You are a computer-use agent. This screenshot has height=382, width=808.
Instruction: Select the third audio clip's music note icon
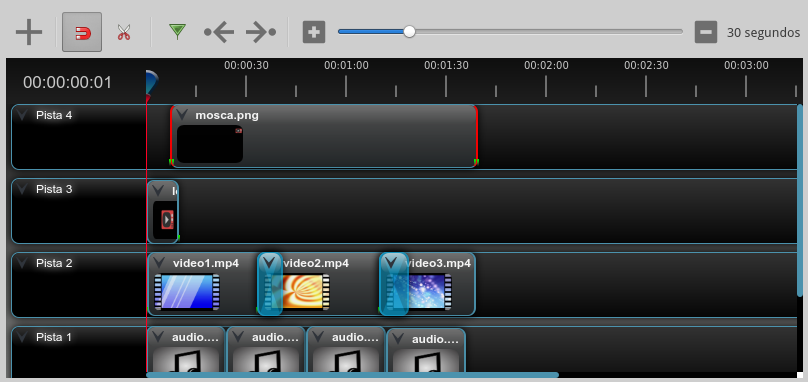tap(346, 360)
